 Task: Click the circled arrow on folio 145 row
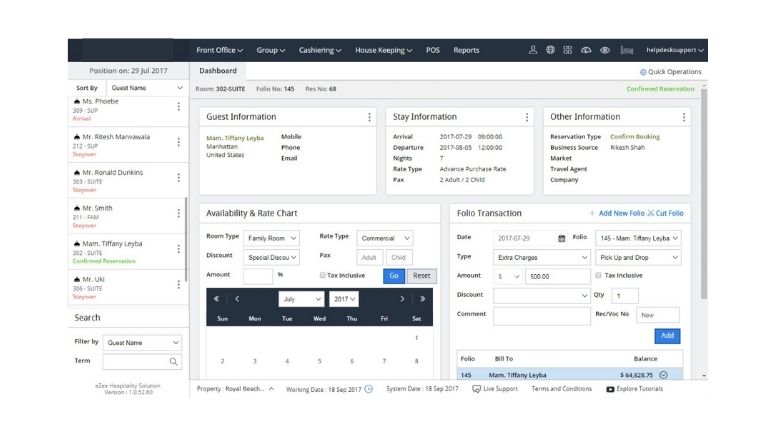click(x=663, y=375)
